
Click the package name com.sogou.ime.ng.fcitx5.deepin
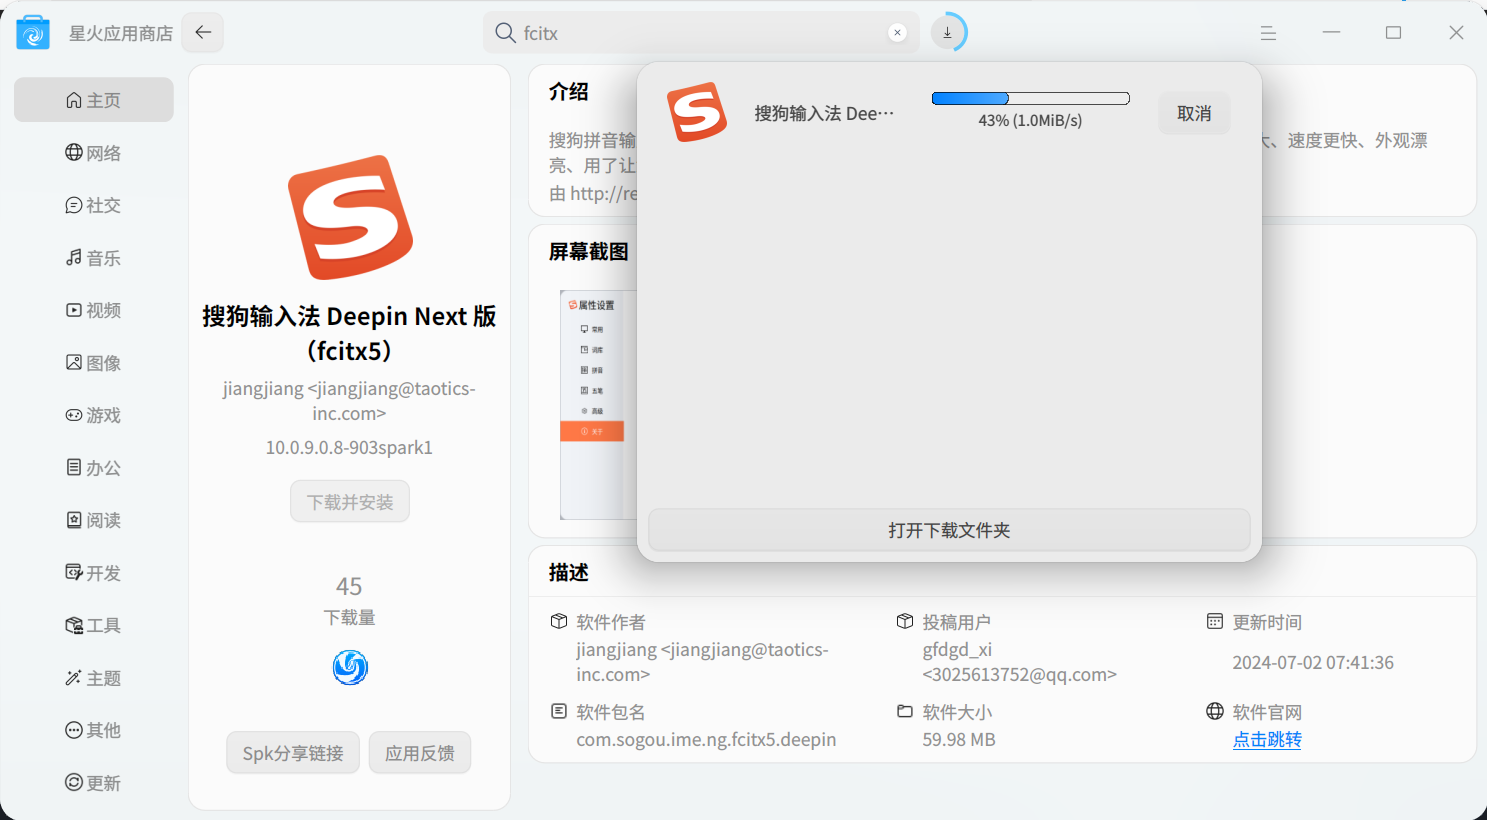tap(706, 740)
